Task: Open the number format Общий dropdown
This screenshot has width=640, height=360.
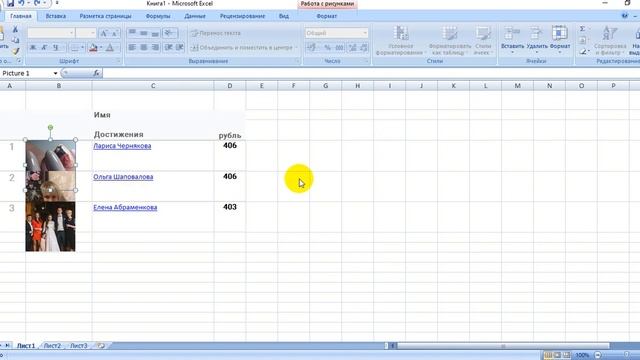Action: click(336, 33)
